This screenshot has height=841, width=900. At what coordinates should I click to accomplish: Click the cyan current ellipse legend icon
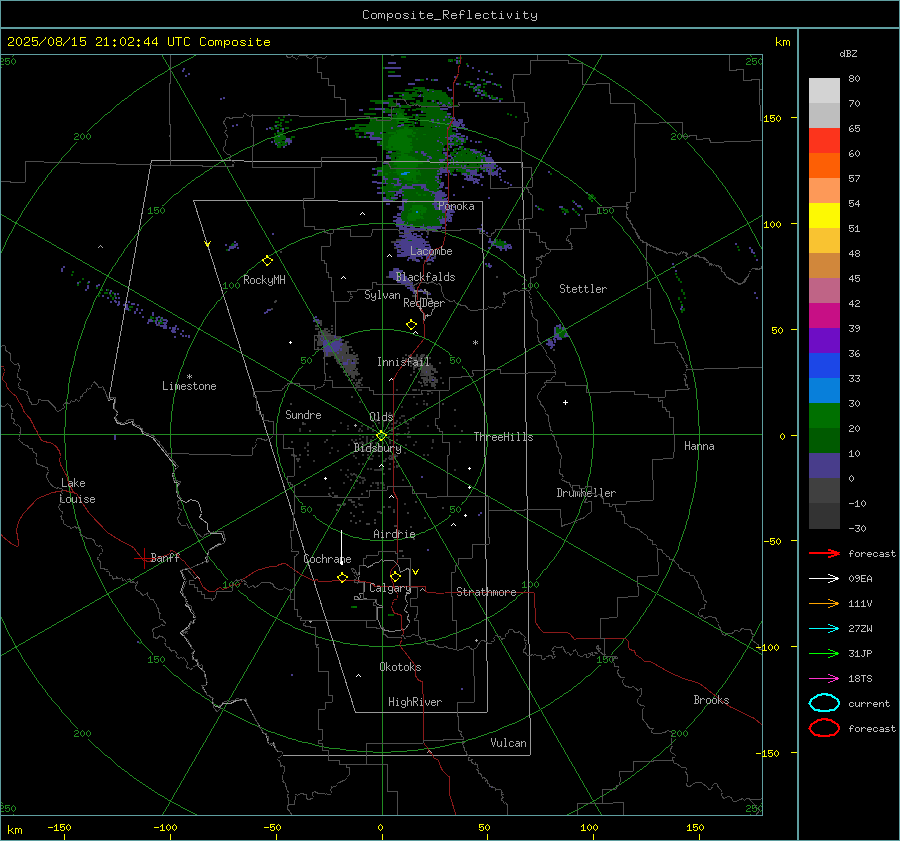click(824, 703)
